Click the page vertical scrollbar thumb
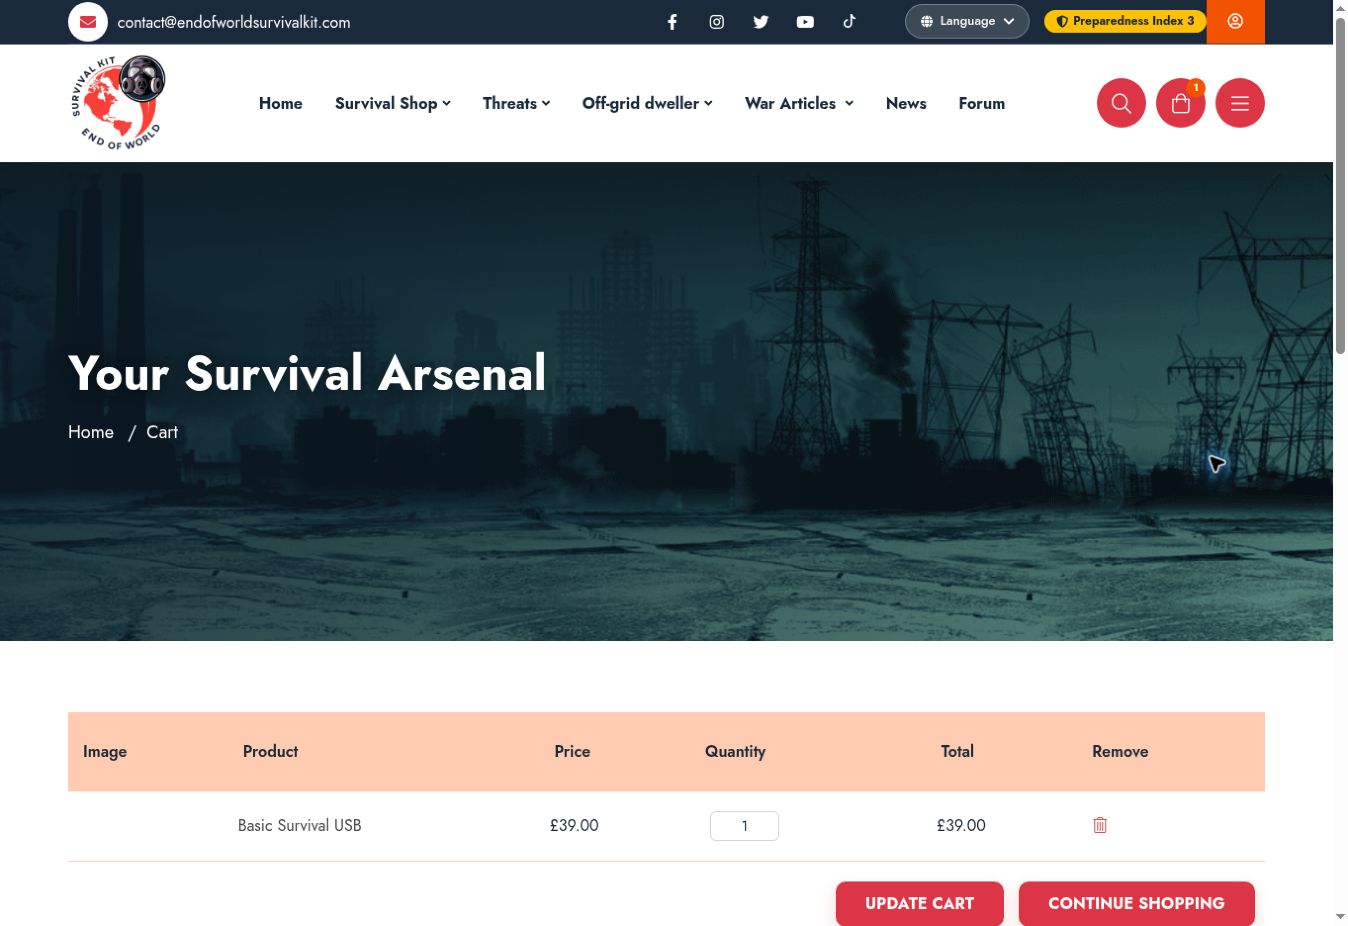The image size is (1348, 926). click(x=1340, y=186)
